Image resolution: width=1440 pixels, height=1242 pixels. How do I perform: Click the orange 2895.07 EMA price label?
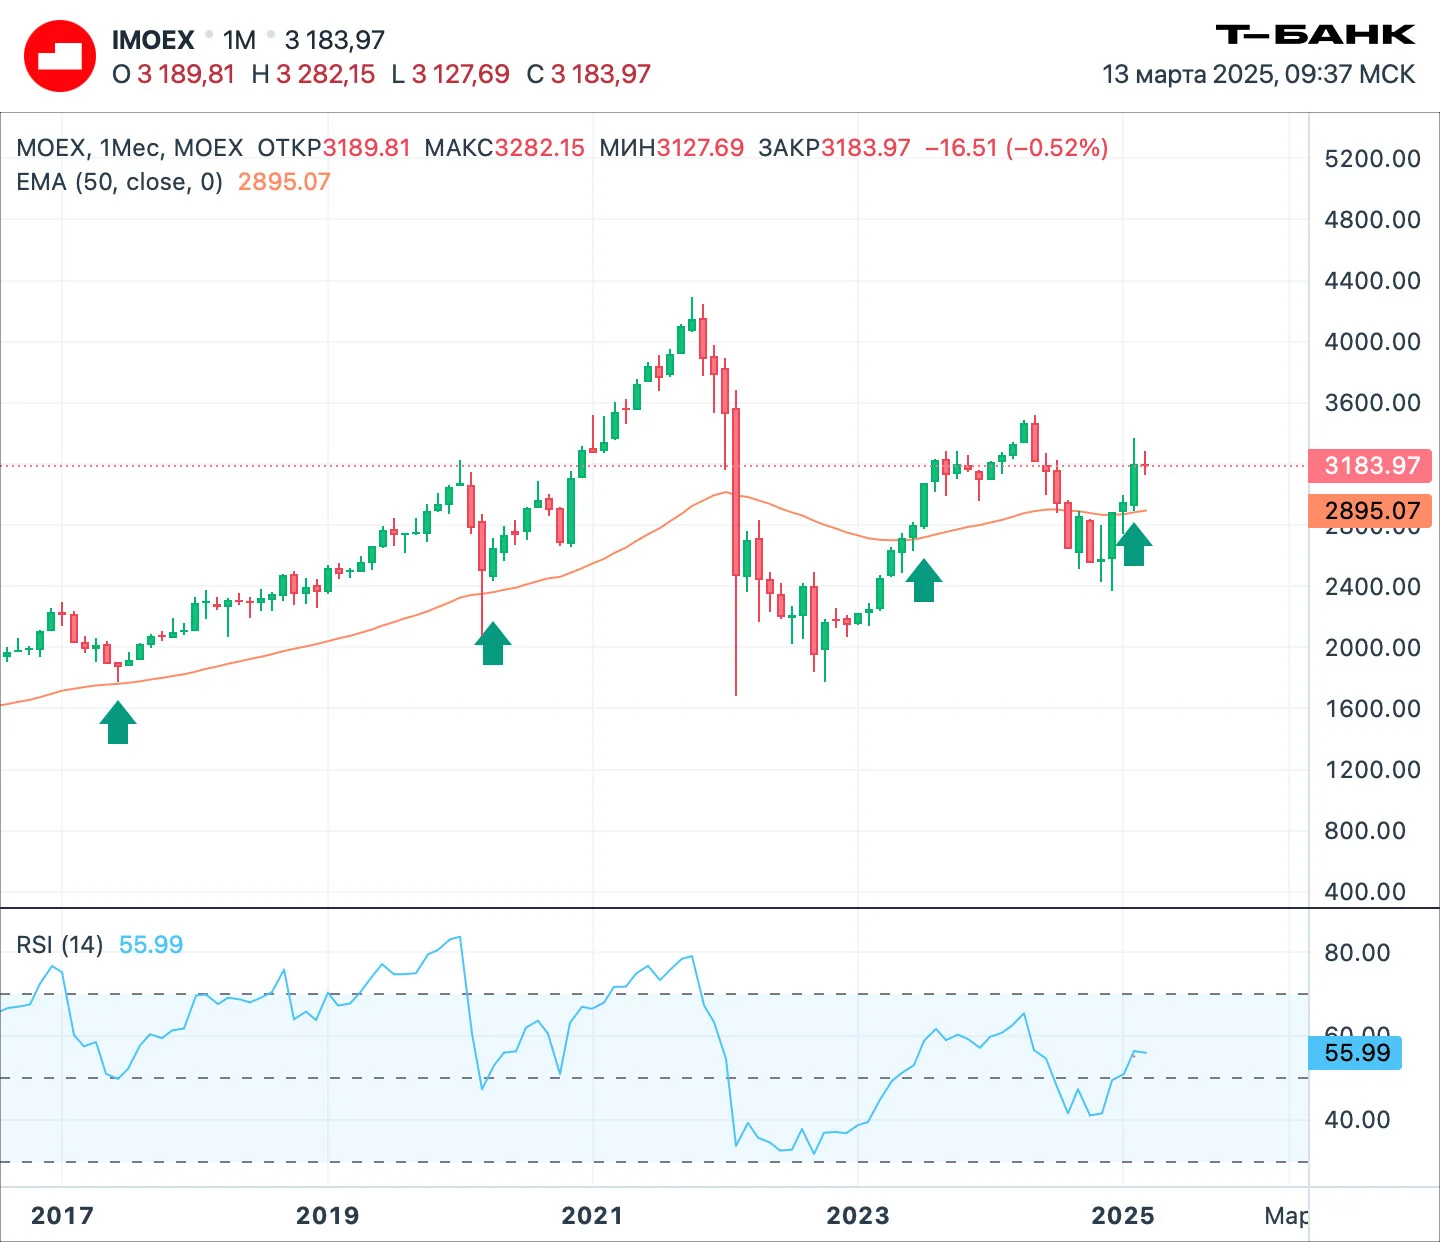click(1370, 511)
